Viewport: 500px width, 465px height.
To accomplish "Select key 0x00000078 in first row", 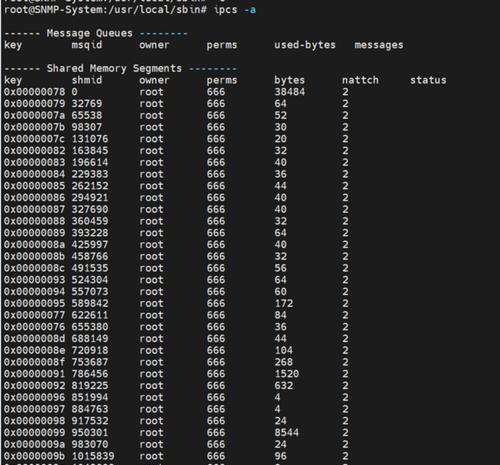I will 34,92.
